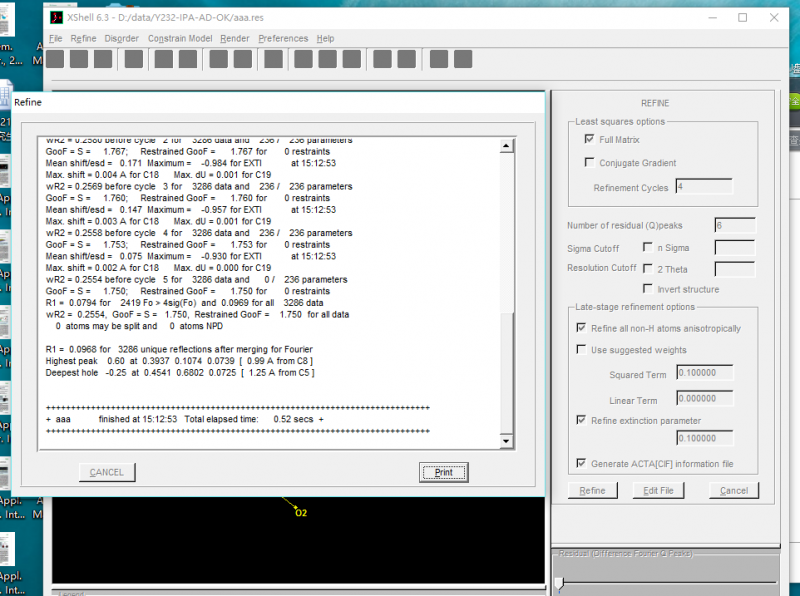Click 'wR2 = 0.2569 before cycle 3' line
Viewport: 800px width, 596px height.
[199, 186]
